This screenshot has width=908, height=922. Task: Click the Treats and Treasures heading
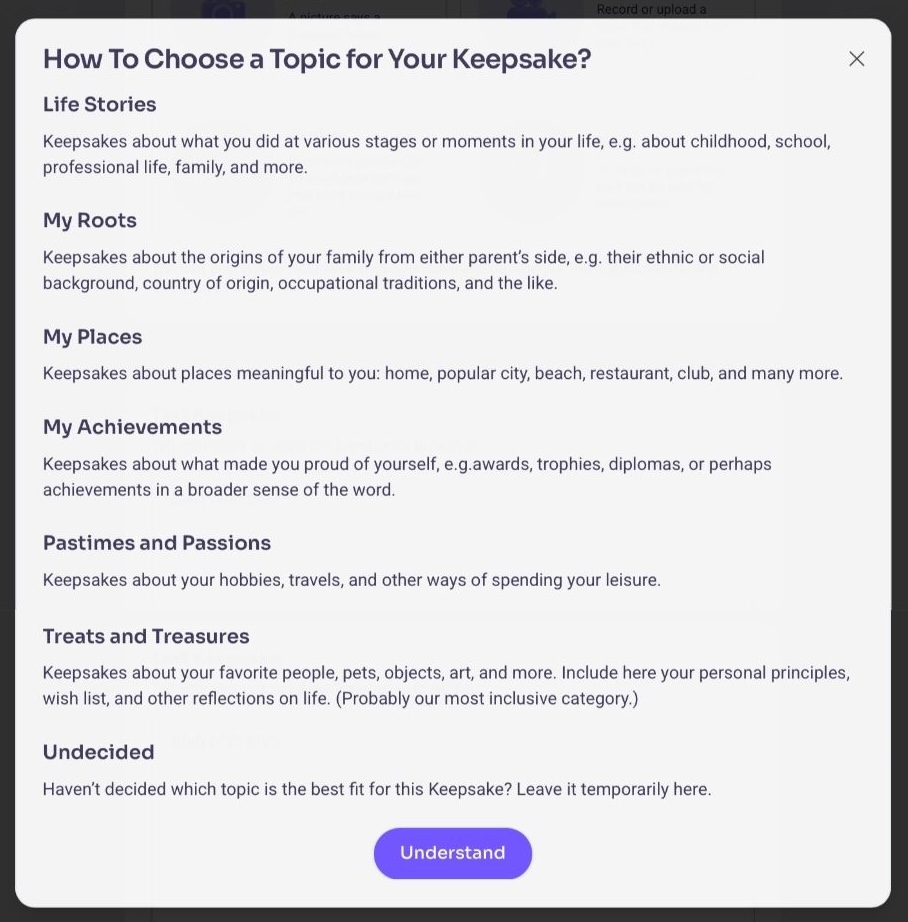(146, 636)
